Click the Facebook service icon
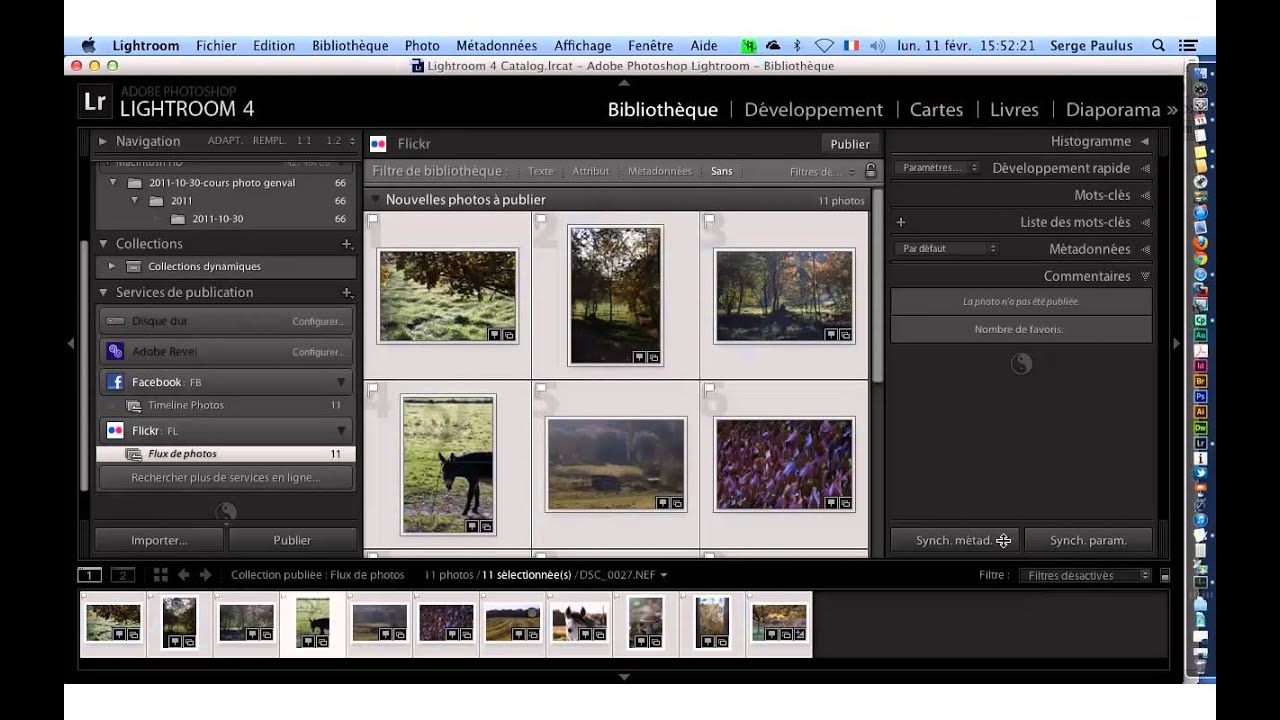The height and width of the screenshot is (720, 1280). coord(115,382)
